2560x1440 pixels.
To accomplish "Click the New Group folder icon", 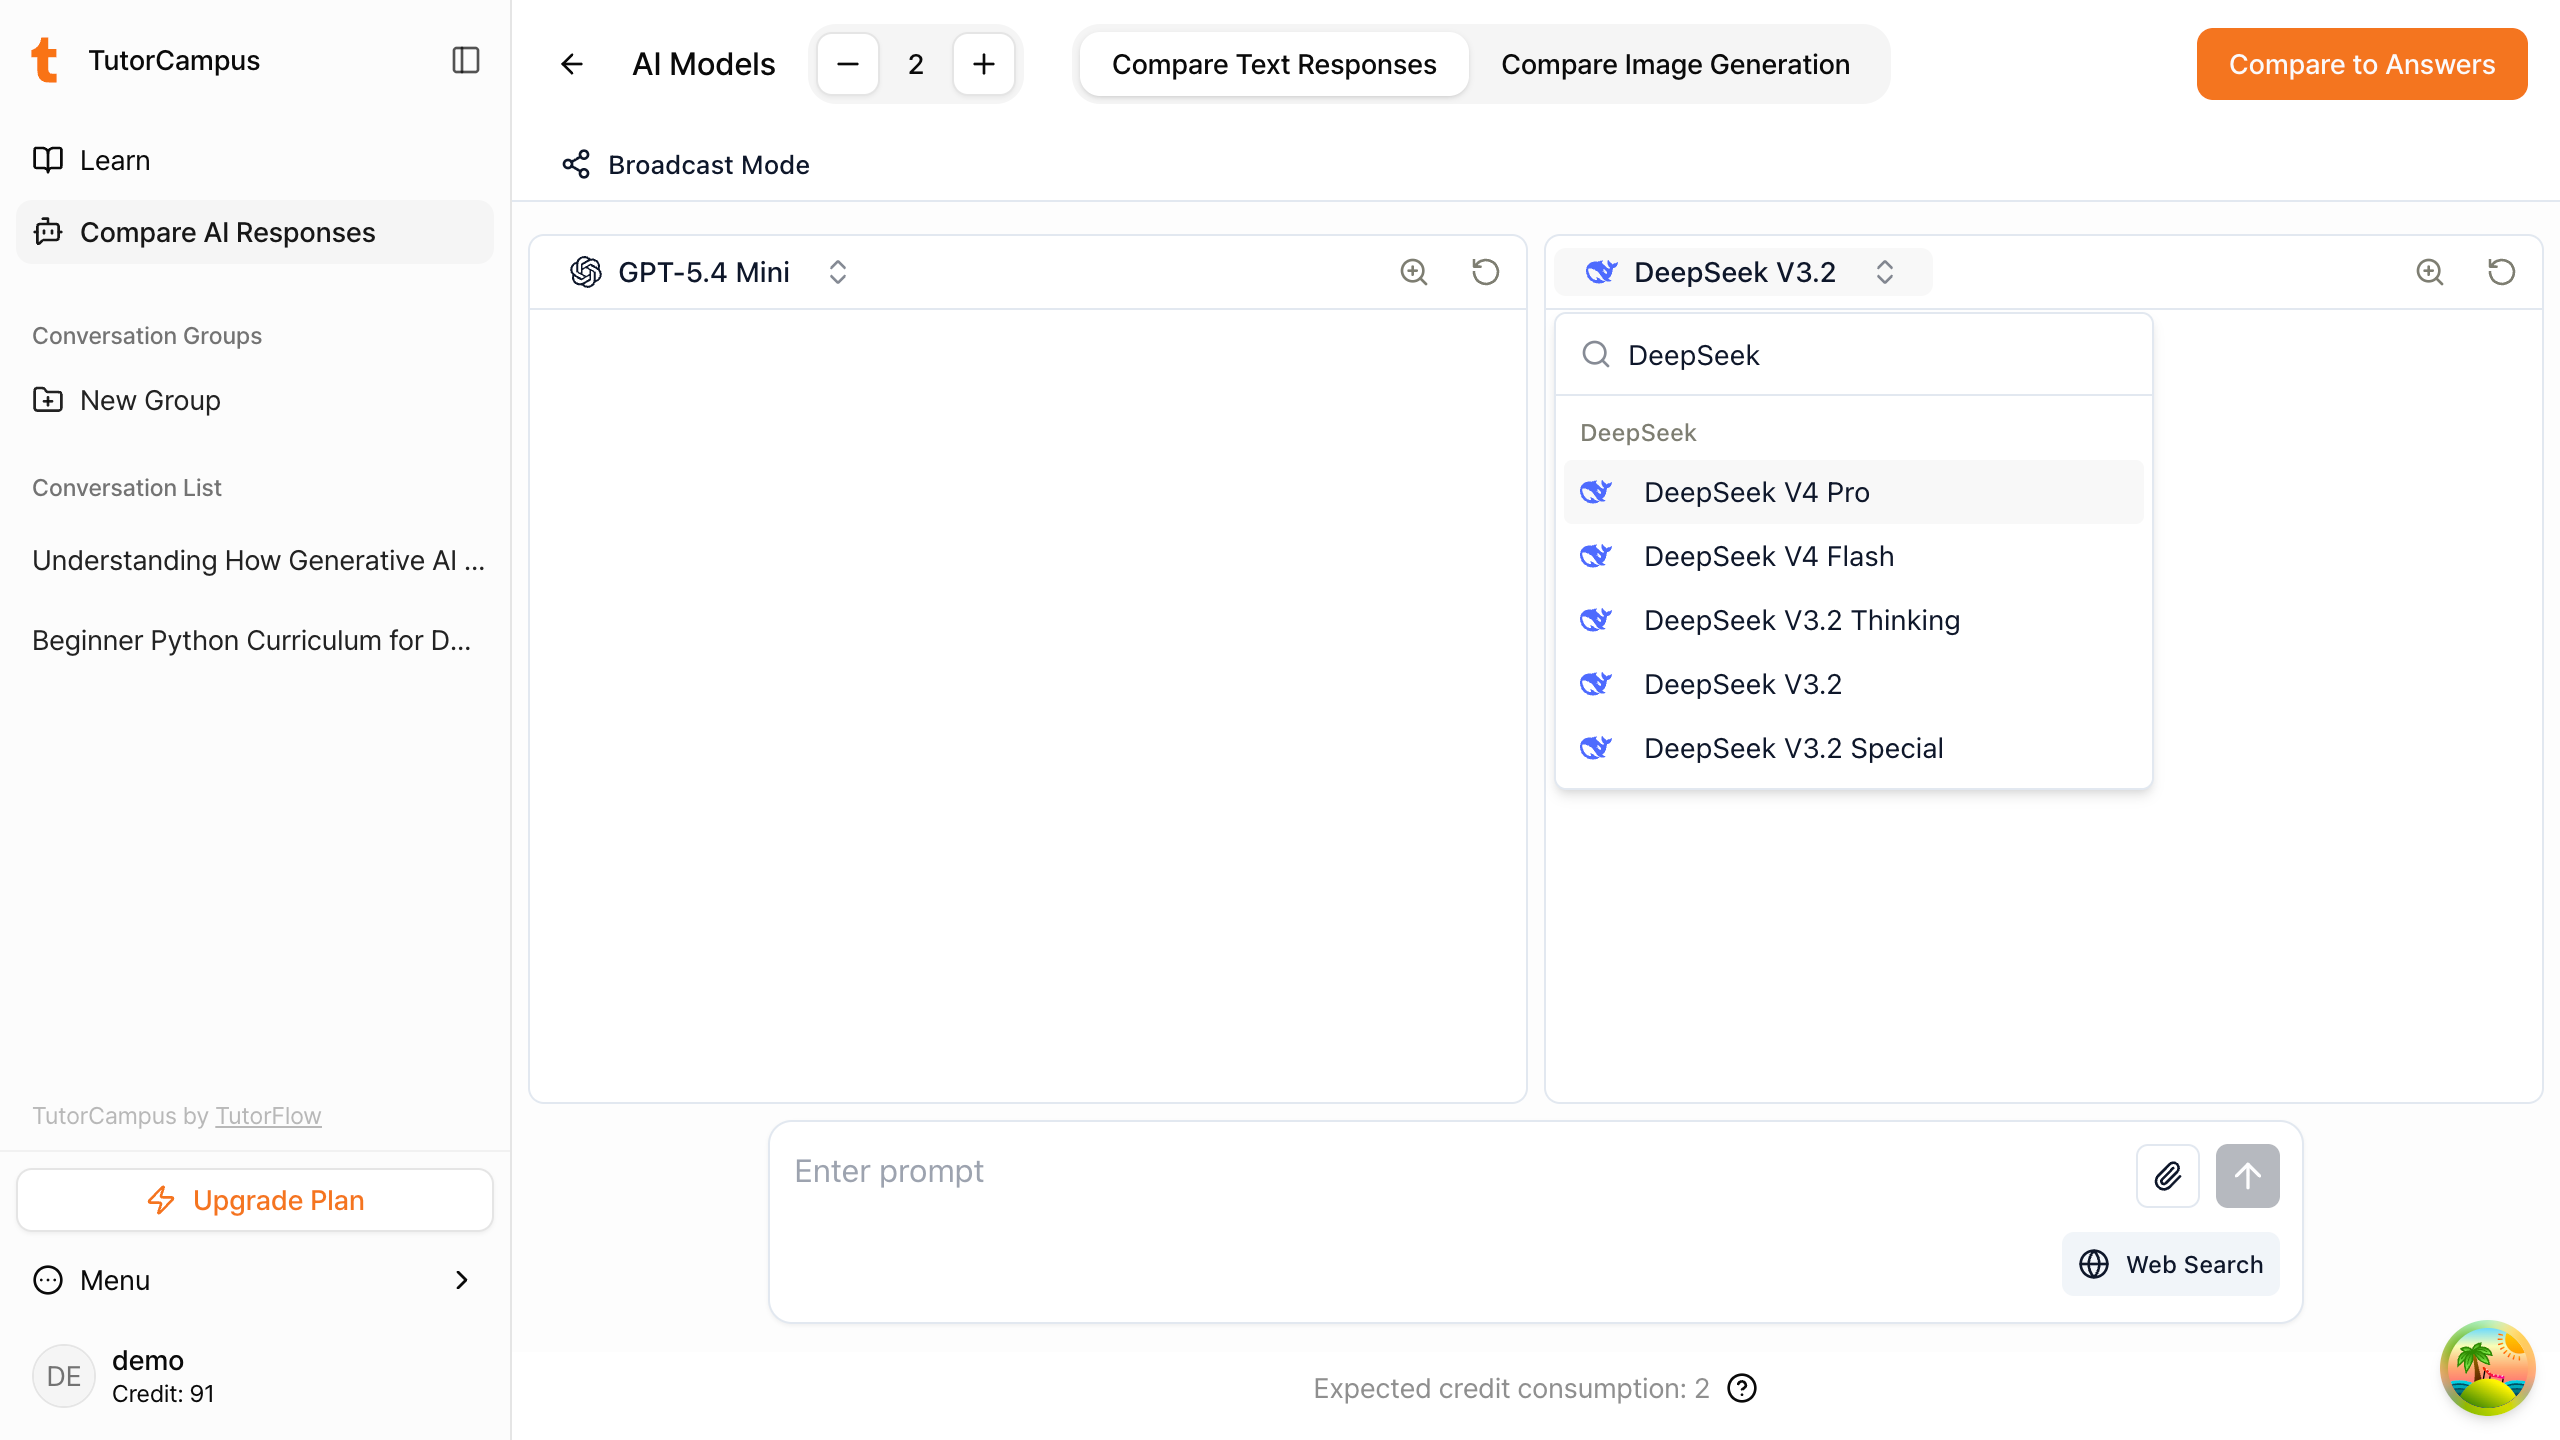I will tap(48, 400).
